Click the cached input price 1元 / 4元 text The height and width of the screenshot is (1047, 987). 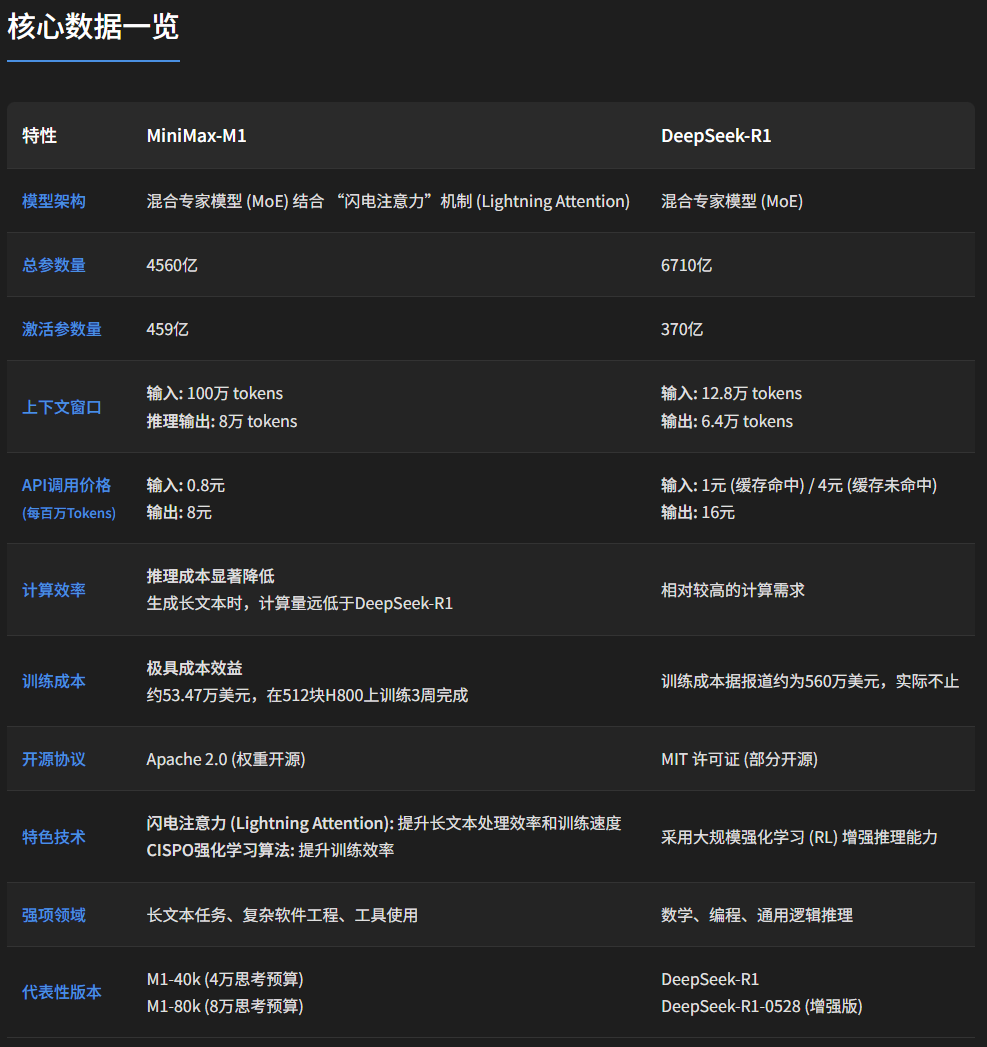tap(799, 485)
